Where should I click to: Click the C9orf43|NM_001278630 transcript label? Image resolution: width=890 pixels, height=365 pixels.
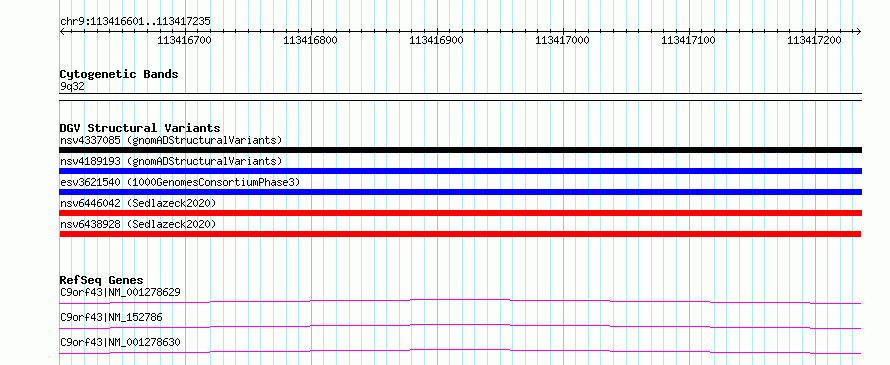(x=120, y=342)
